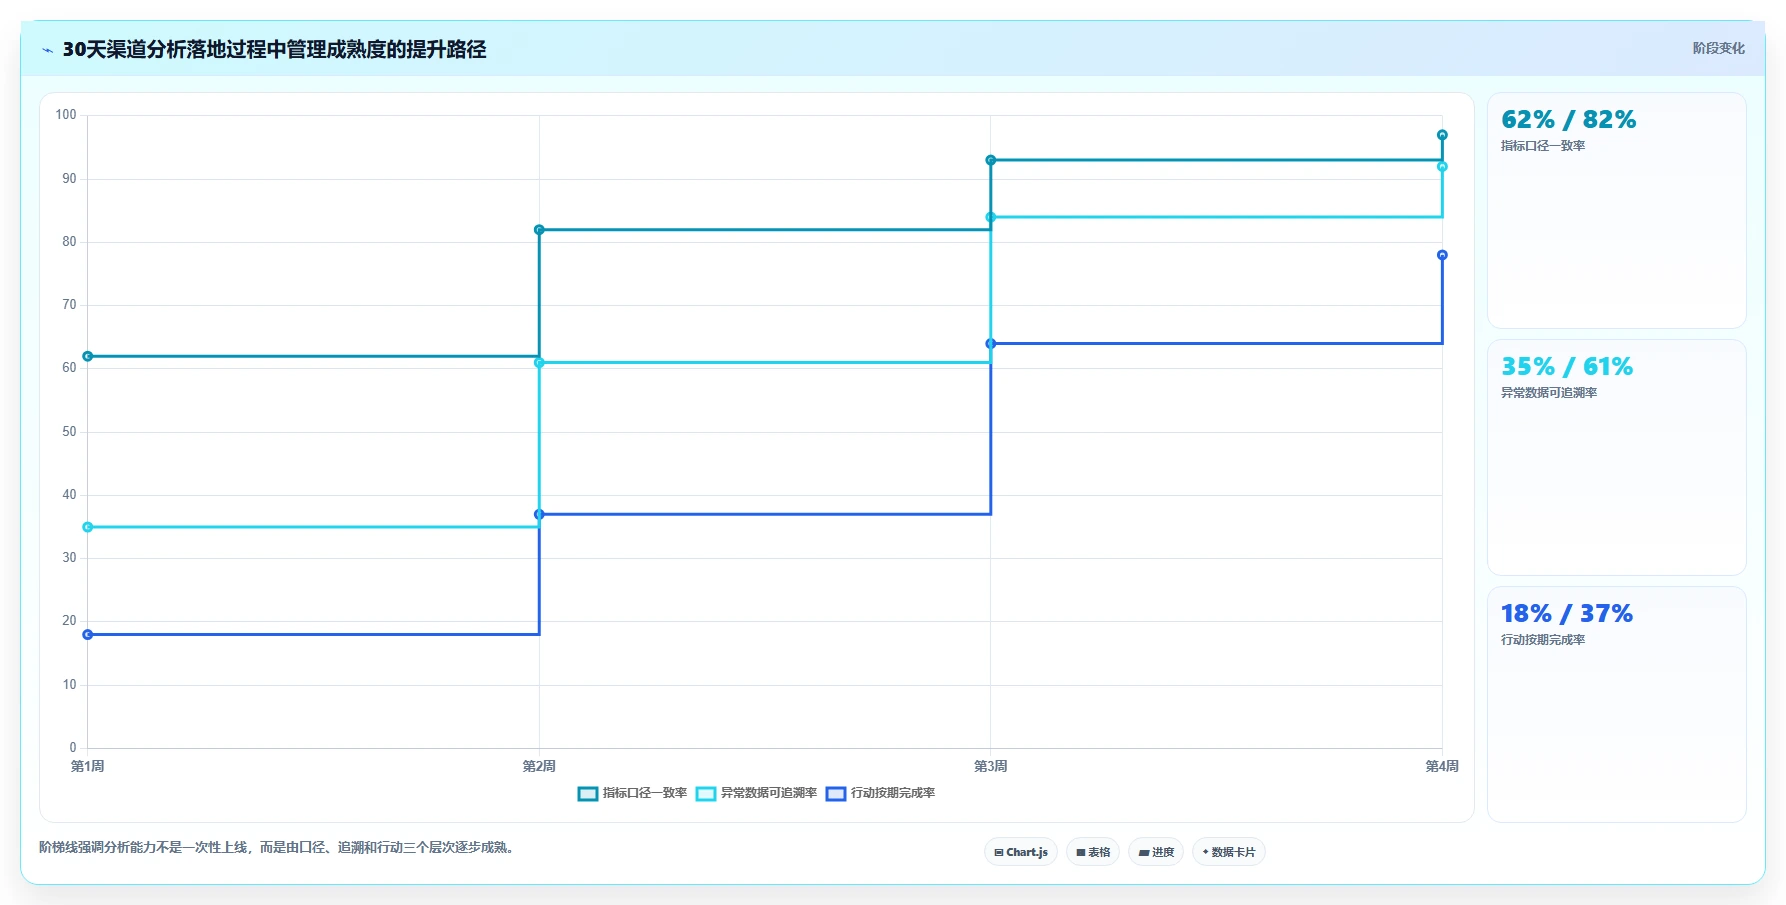Click the 进度 tag
Image resolution: width=1786 pixels, height=905 pixels.
click(x=1156, y=852)
